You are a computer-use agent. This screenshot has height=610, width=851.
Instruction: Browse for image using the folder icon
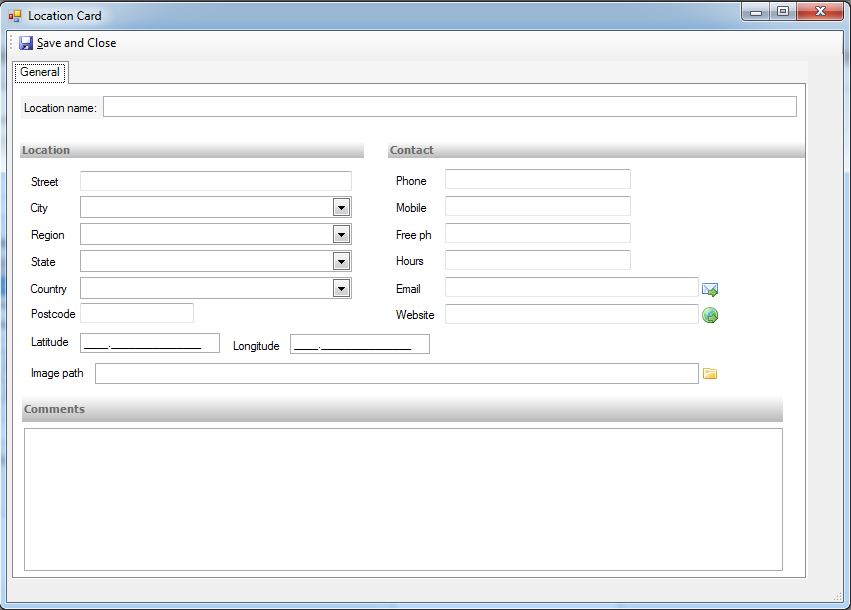(710, 374)
